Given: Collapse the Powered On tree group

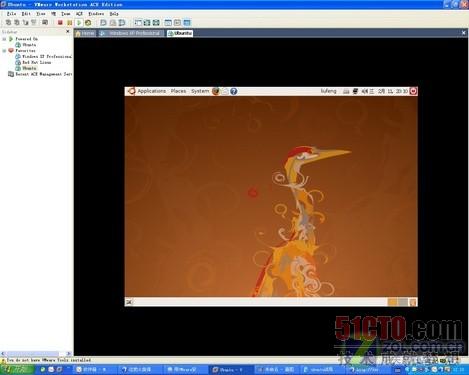Looking at the screenshot, I should pyautogui.click(x=4, y=39).
